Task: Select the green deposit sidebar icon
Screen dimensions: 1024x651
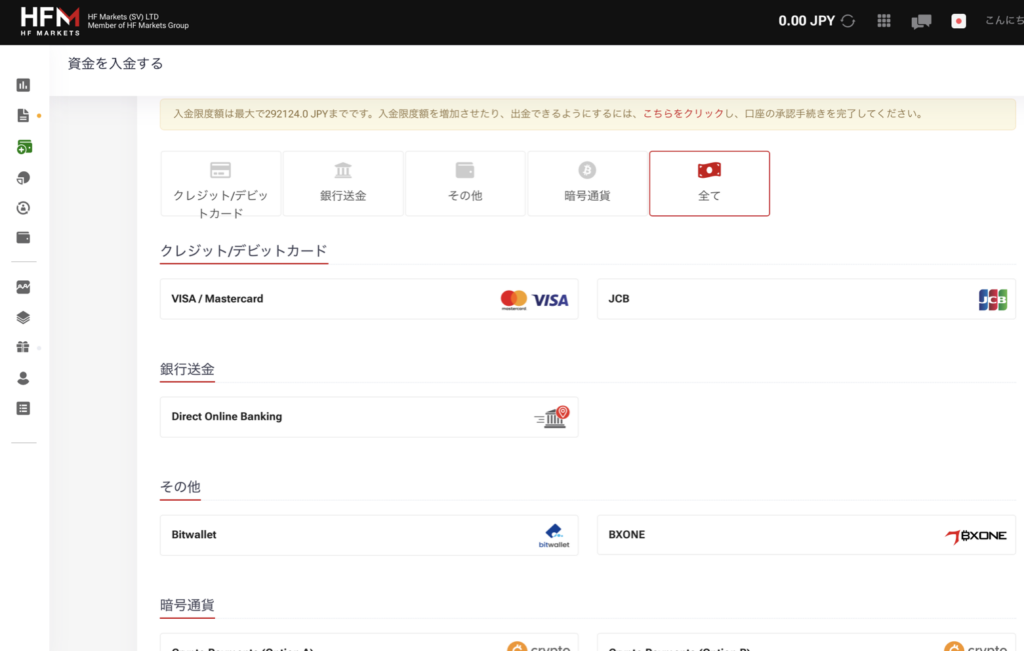Action: click(x=24, y=147)
